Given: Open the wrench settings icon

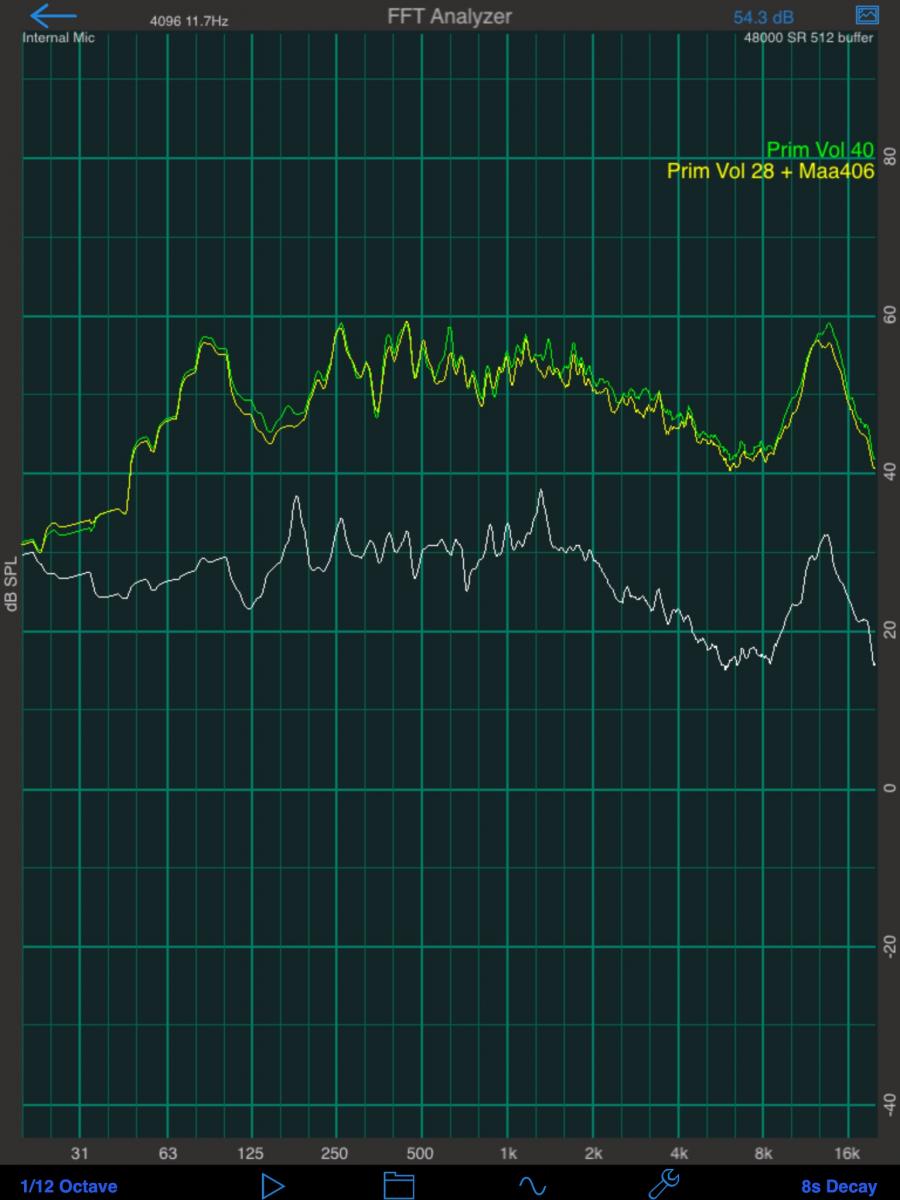Looking at the screenshot, I should (x=664, y=1185).
